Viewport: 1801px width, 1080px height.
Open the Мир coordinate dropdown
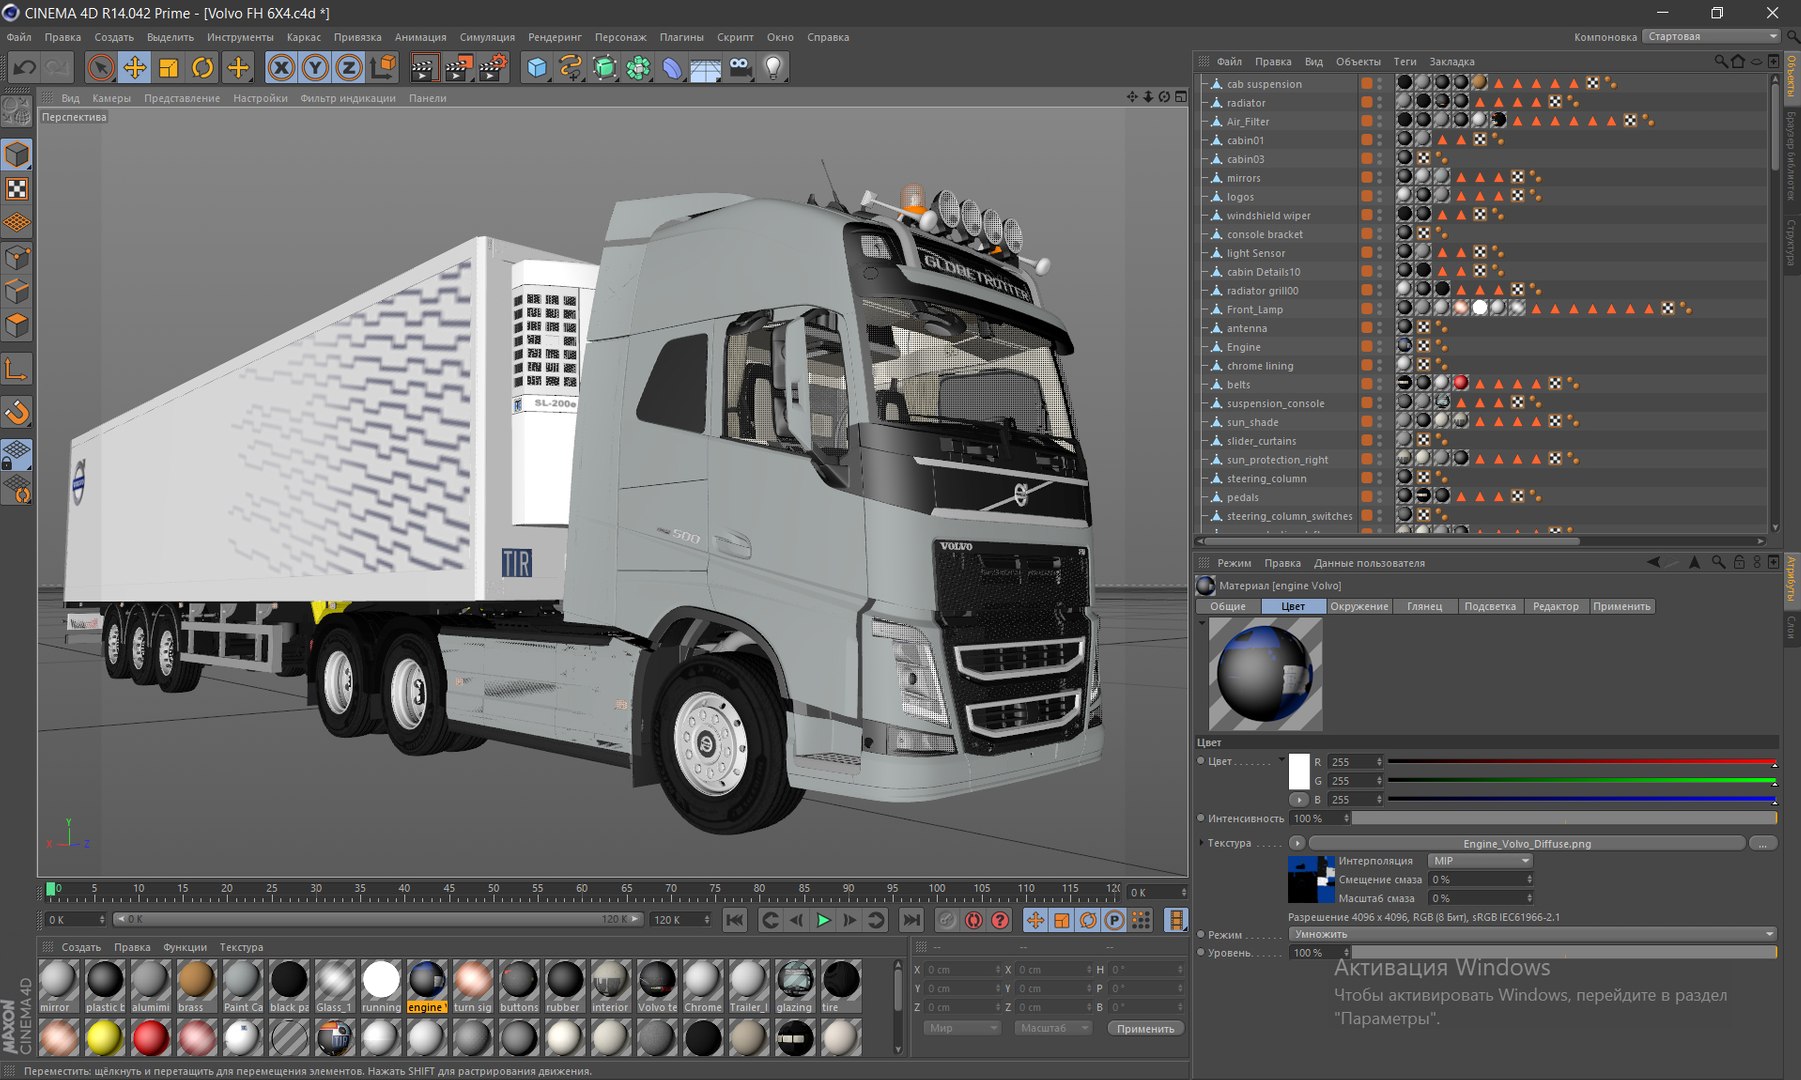(x=961, y=1028)
